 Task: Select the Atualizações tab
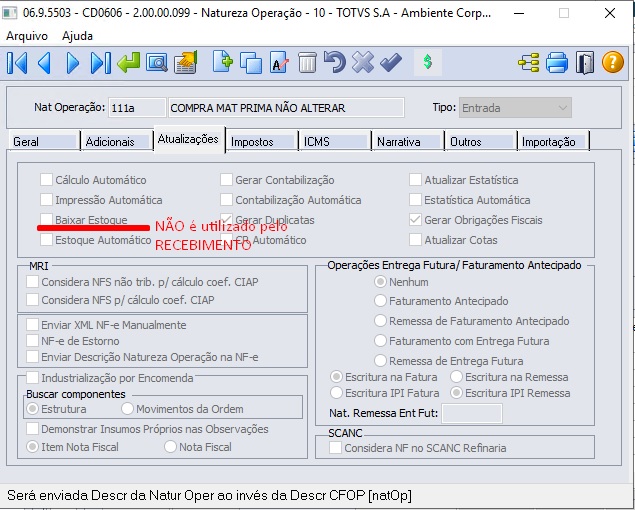pos(190,139)
